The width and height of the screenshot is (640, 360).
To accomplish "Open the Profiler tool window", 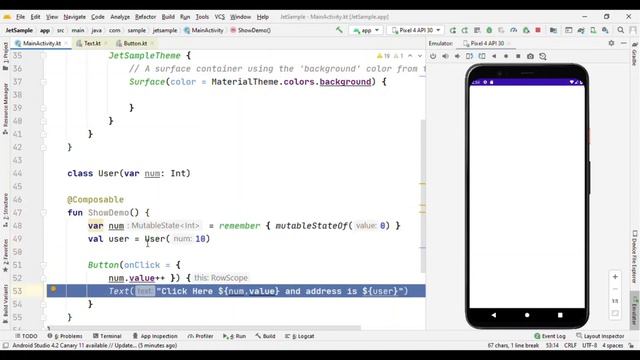I will tap(201, 336).
